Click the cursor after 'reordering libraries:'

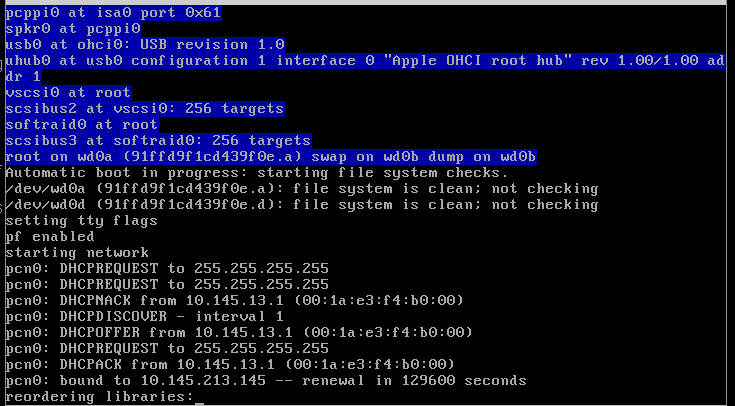(x=199, y=402)
